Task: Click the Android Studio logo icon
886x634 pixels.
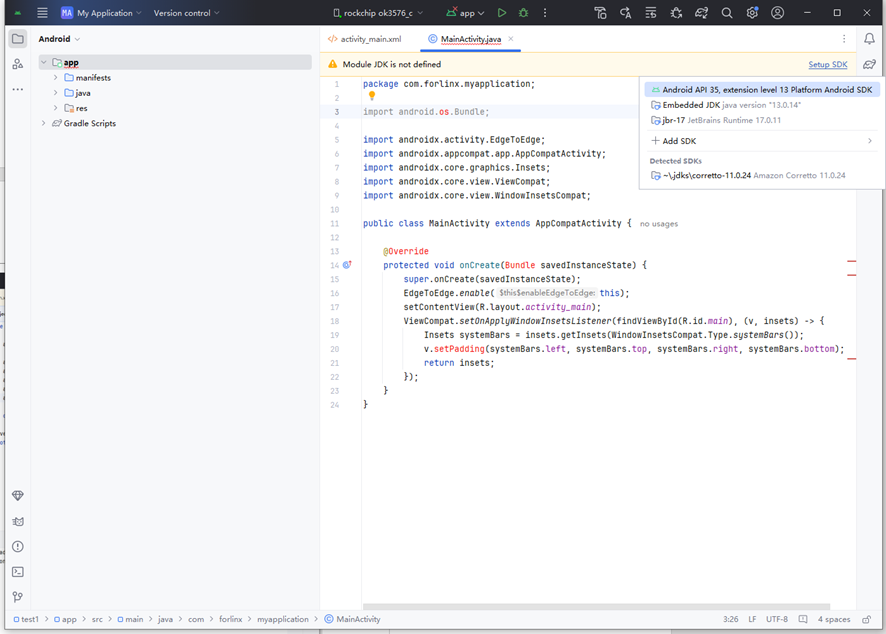Action: pyautogui.click(x=18, y=13)
